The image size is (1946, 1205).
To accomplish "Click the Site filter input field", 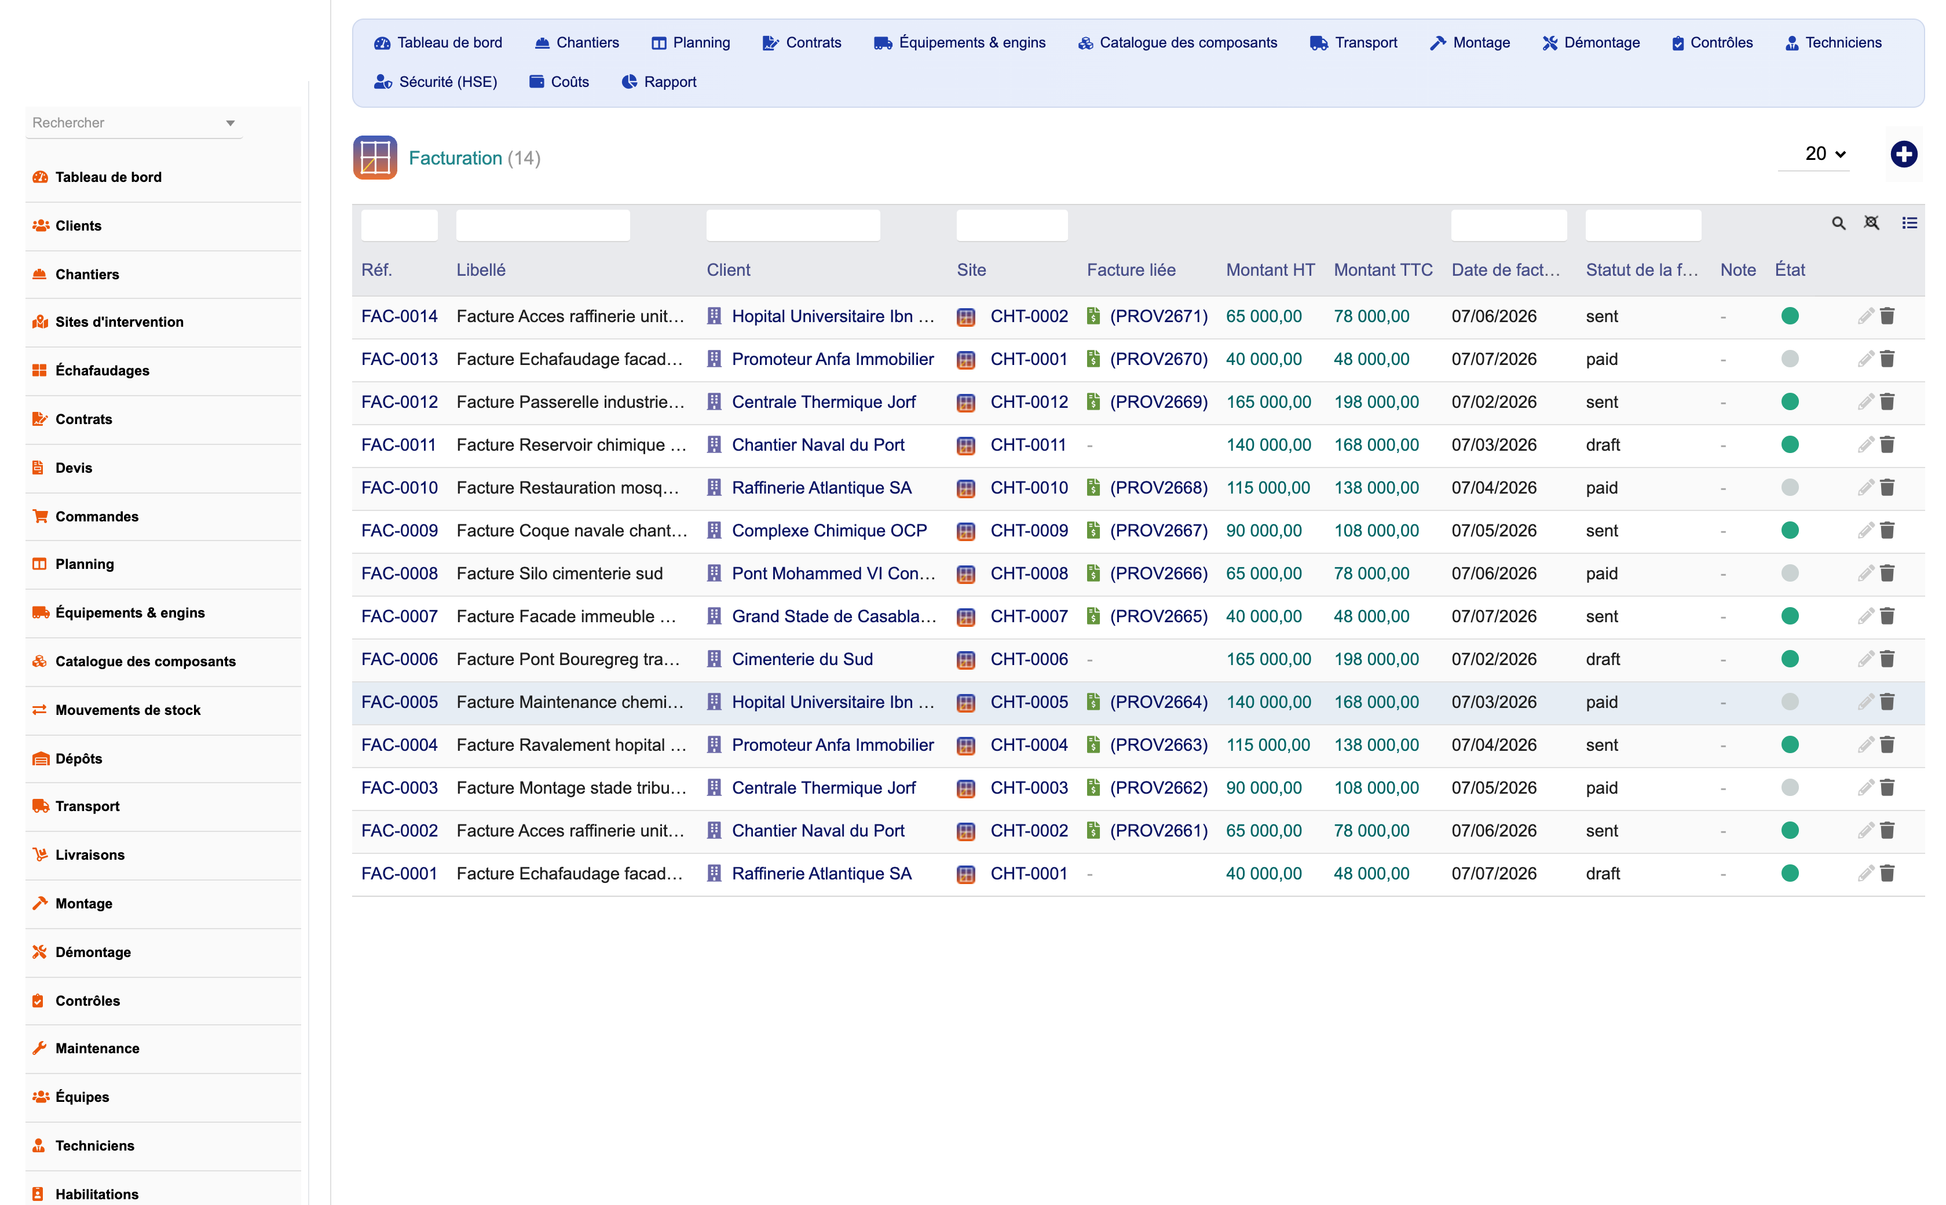I will click(1012, 225).
